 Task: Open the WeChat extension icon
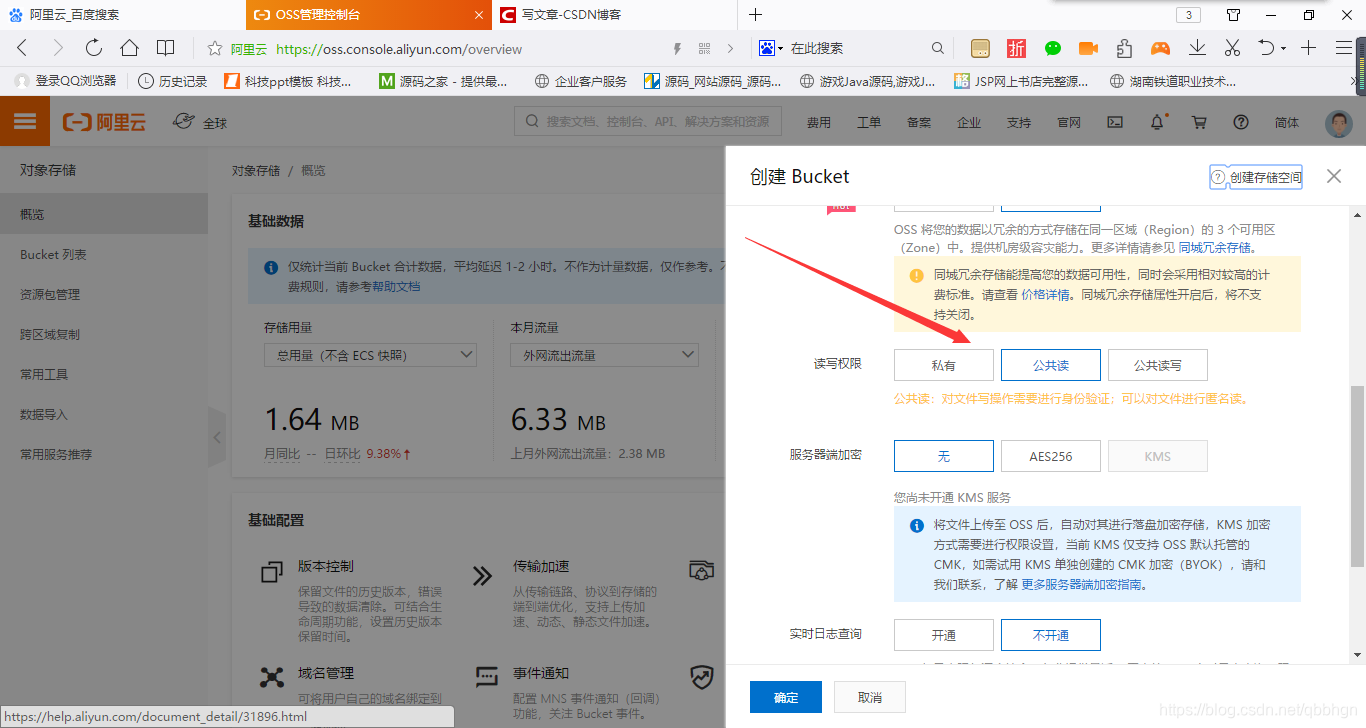tap(1053, 48)
